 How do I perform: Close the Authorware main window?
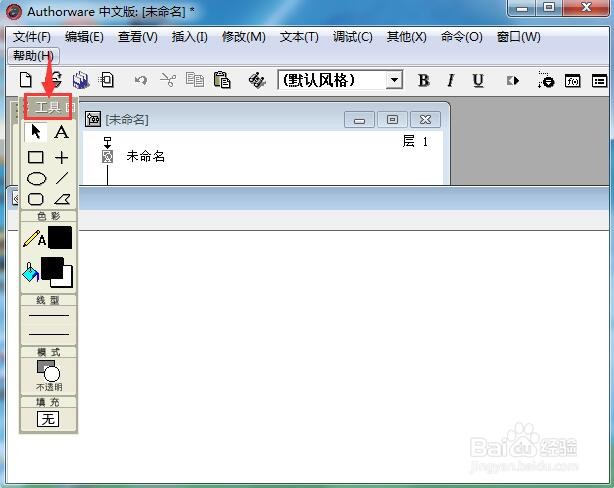click(586, 7)
